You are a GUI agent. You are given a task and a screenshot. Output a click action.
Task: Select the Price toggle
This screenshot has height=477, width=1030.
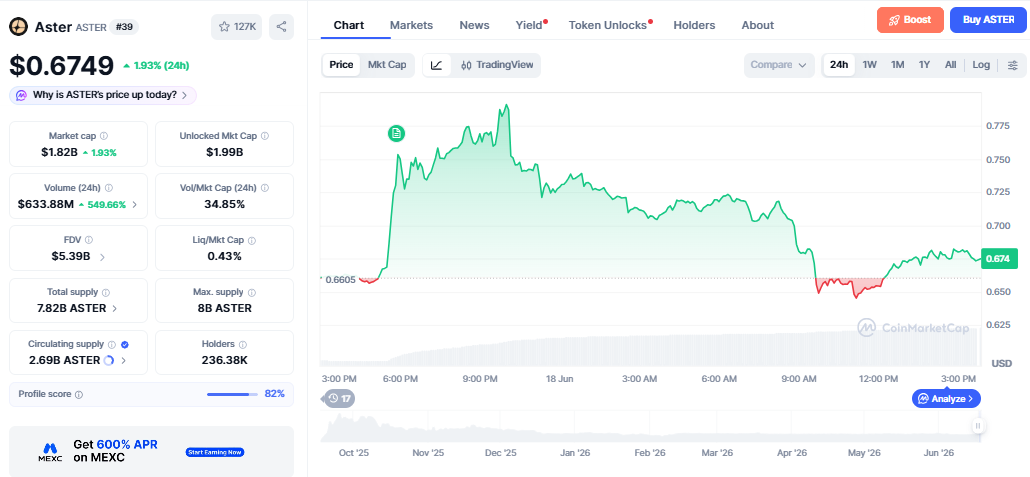coord(341,65)
